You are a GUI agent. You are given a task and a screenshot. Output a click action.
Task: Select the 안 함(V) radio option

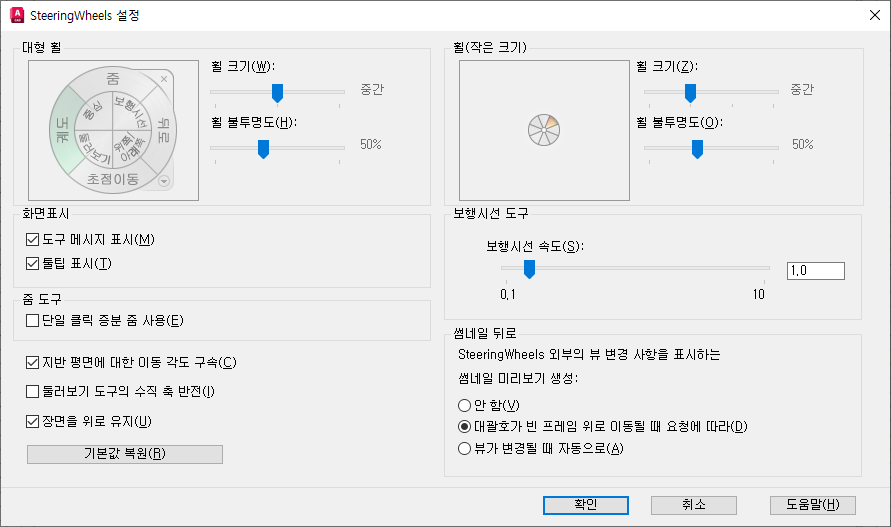pos(464,405)
